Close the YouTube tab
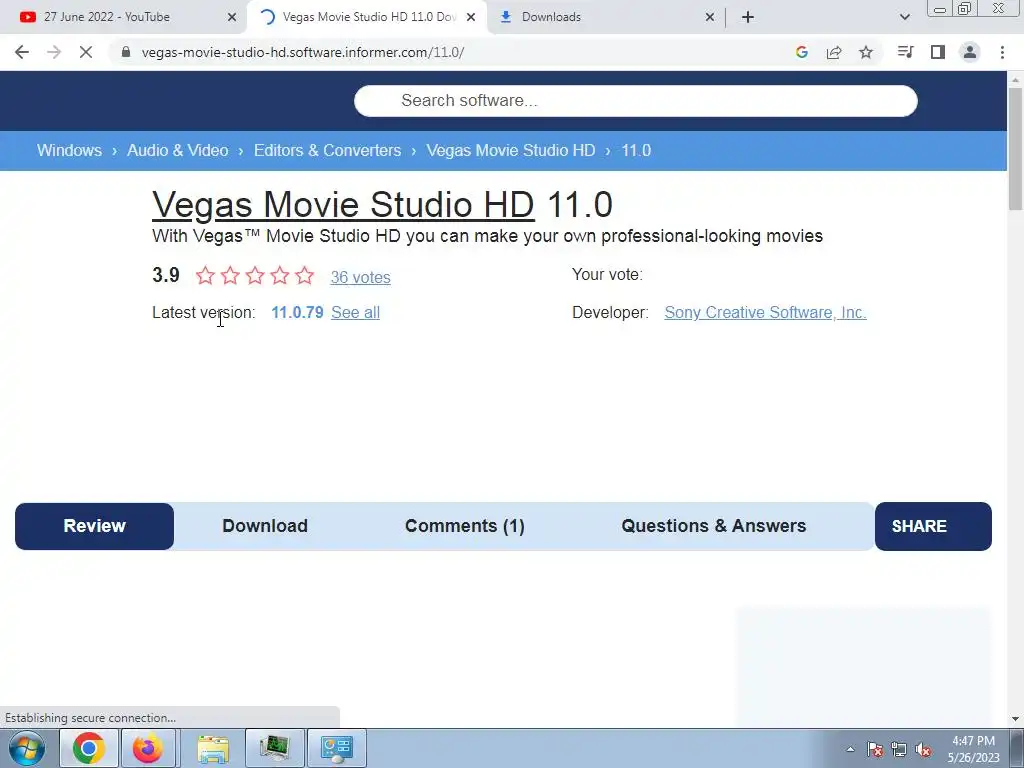The height and width of the screenshot is (768, 1024). click(x=232, y=17)
